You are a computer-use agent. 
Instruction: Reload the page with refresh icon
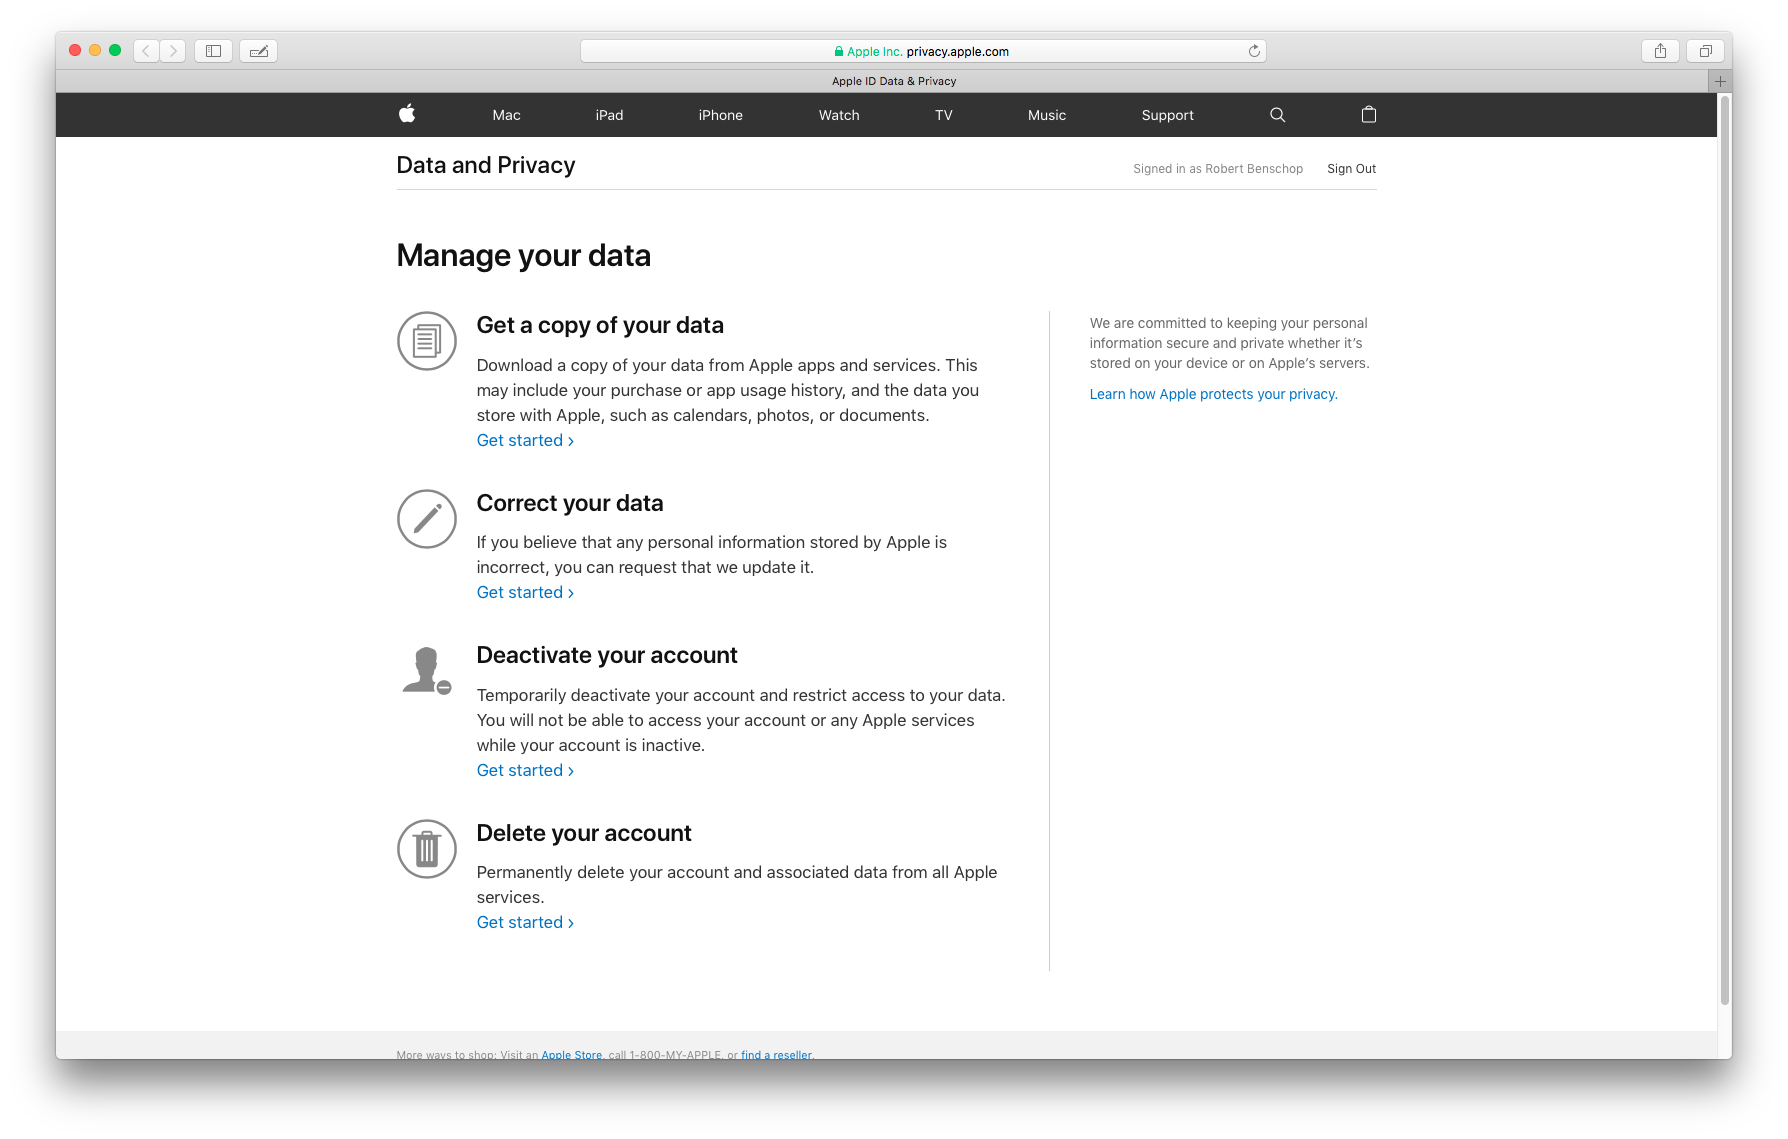point(1254,51)
